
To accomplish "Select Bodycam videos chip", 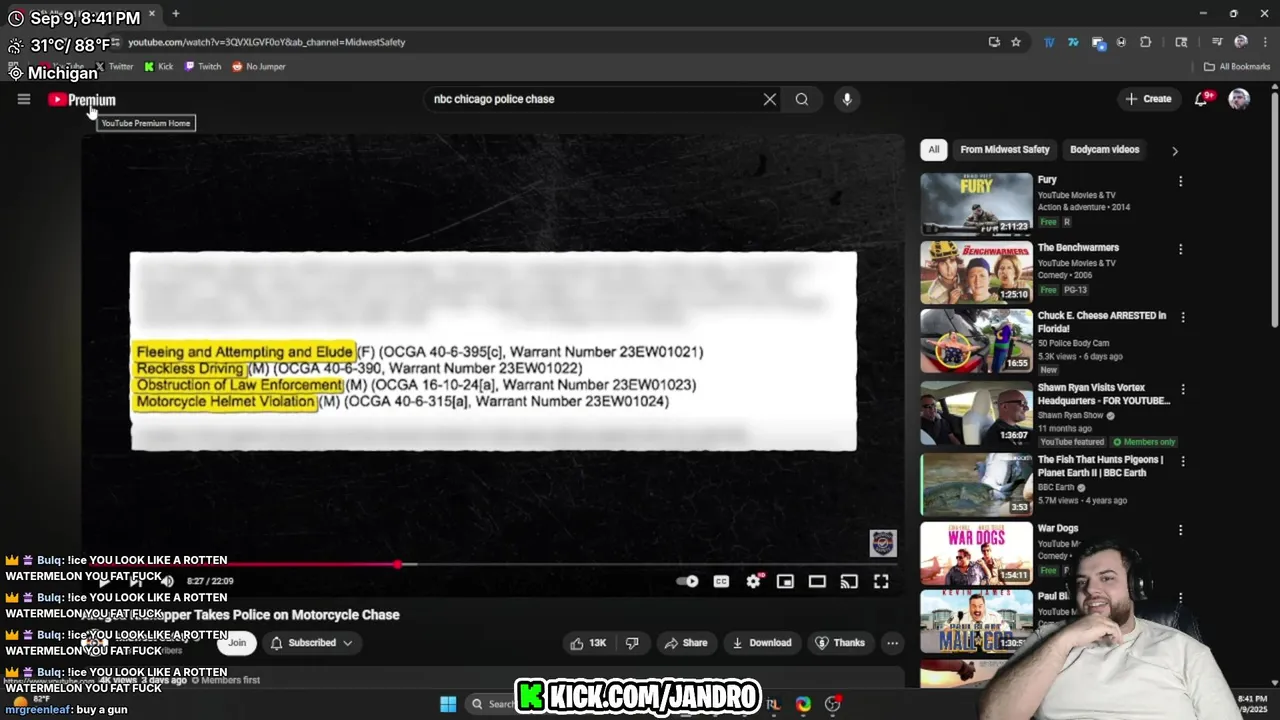I will pos(1105,150).
